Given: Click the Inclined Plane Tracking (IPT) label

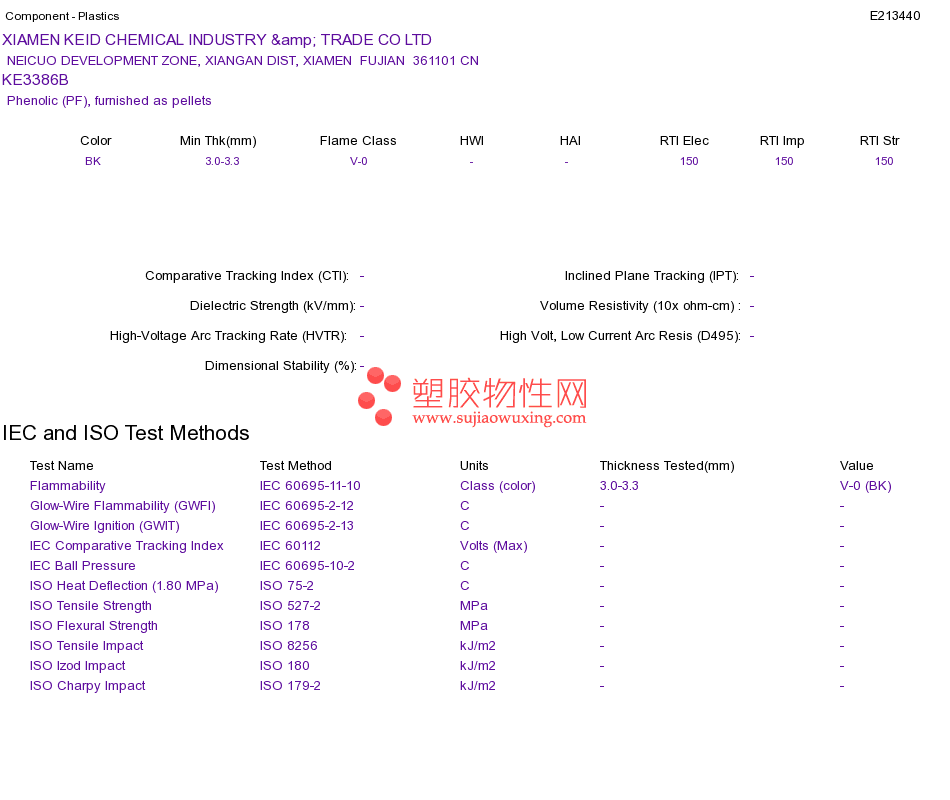Looking at the screenshot, I should [x=652, y=276].
